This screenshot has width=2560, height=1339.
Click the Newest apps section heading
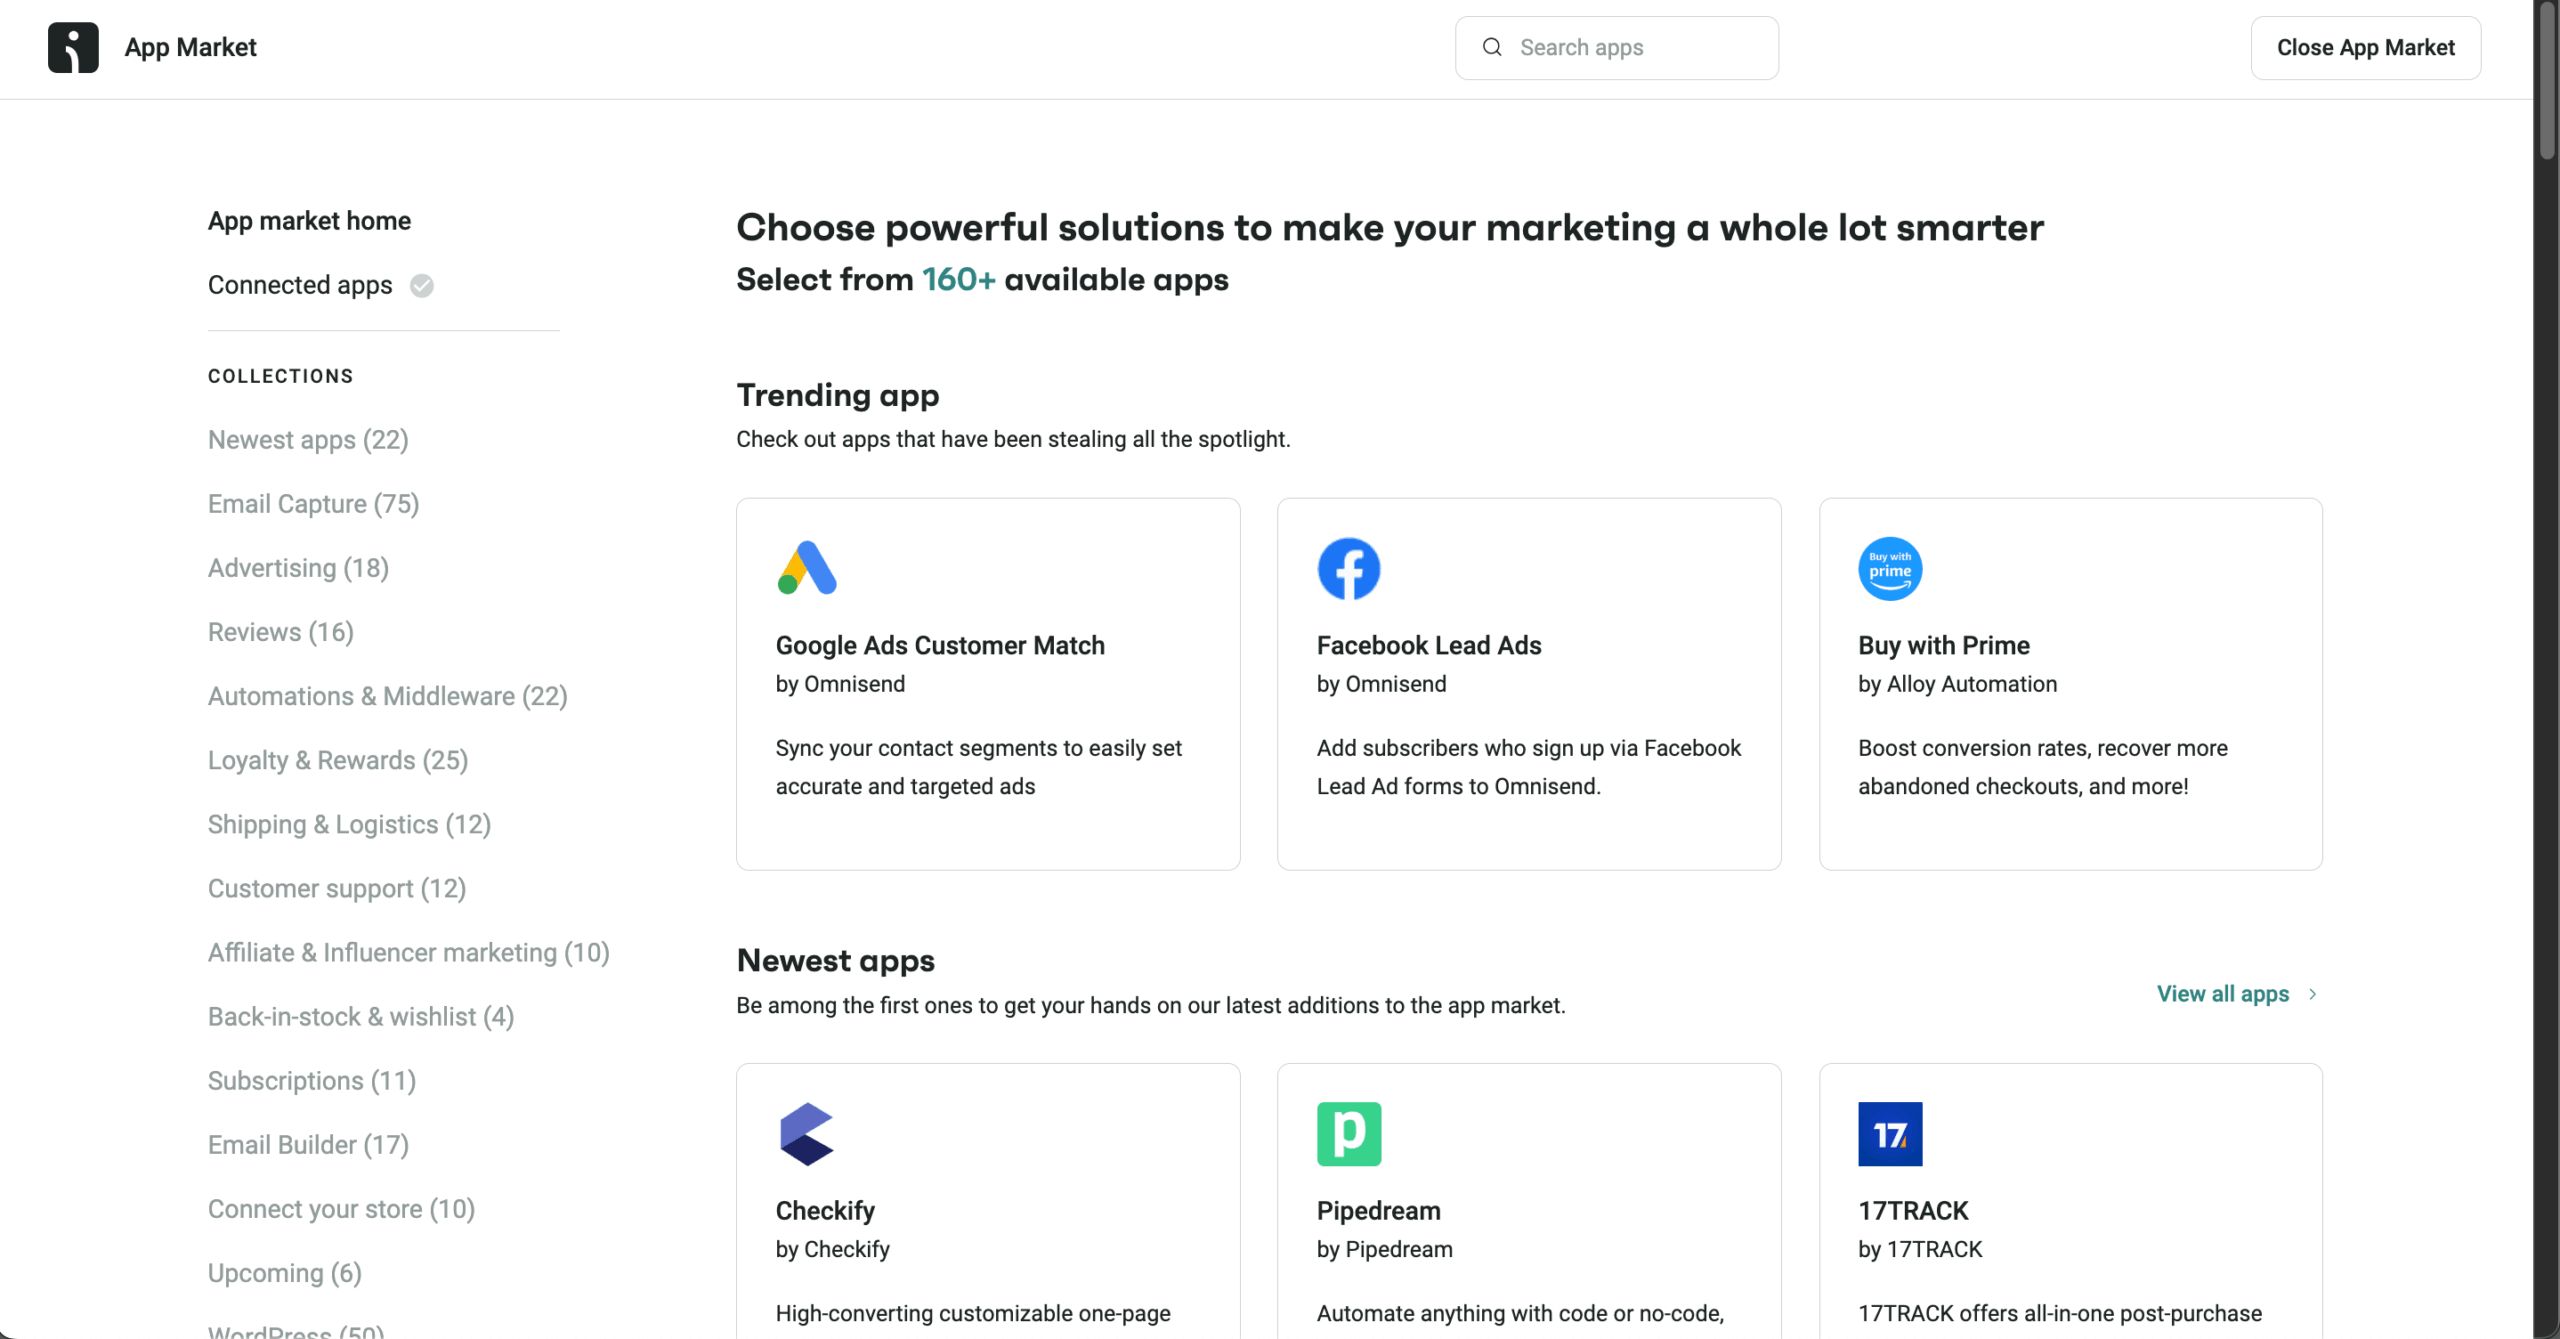click(836, 961)
